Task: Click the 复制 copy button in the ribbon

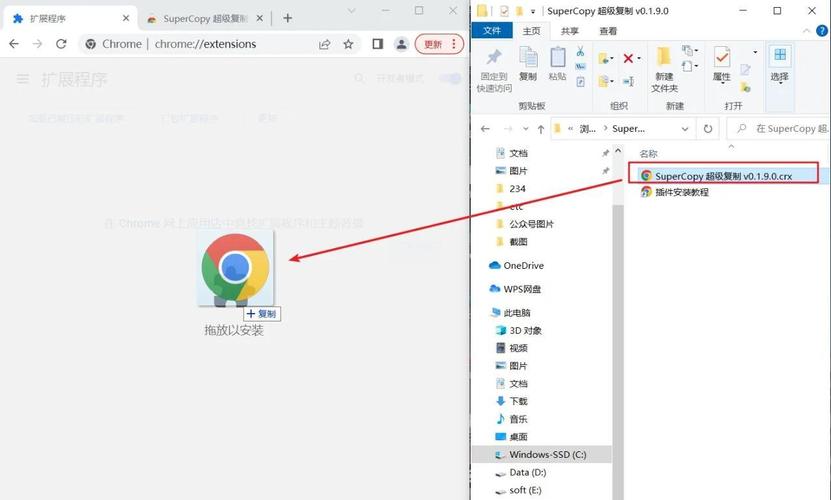Action: pyautogui.click(x=528, y=64)
